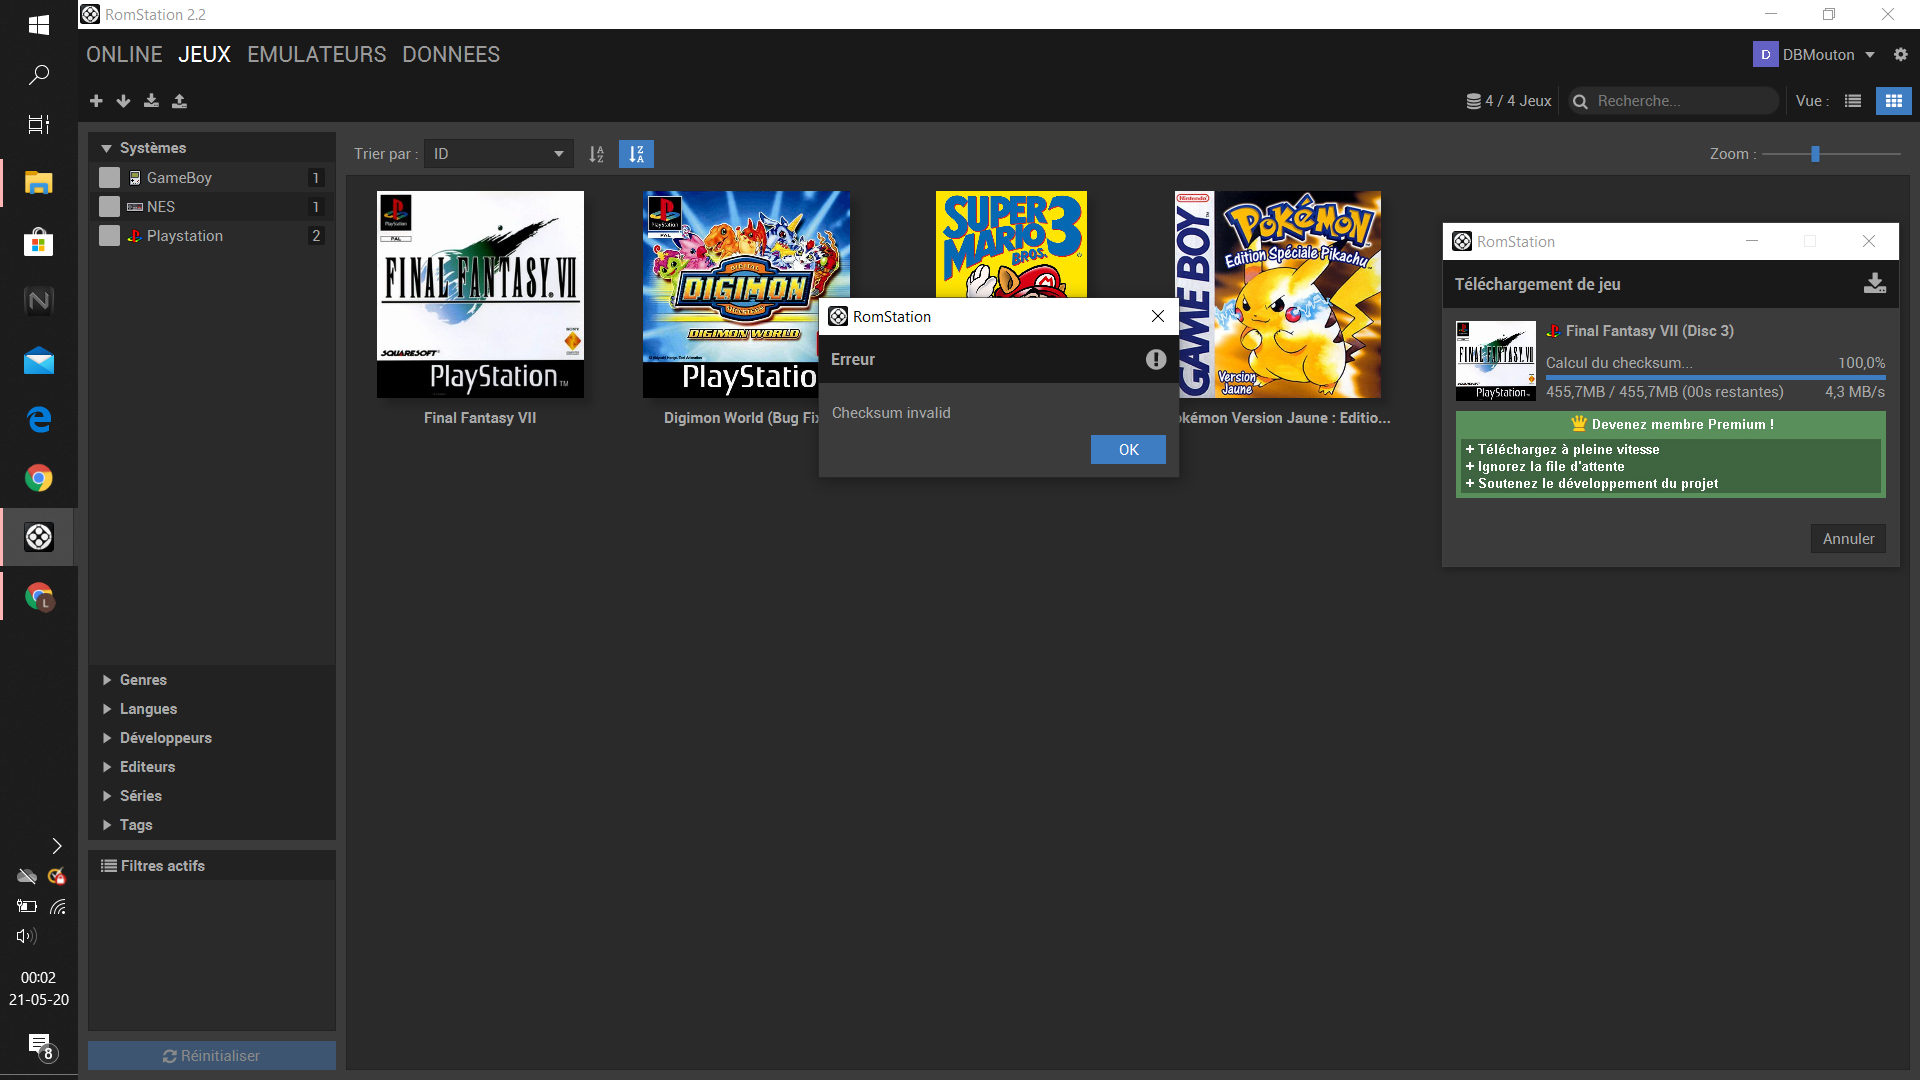Viewport: 1920px width, 1080px height.
Task: Click the download icon in Téléchargement de jeu header
Action: (1875, 284)
